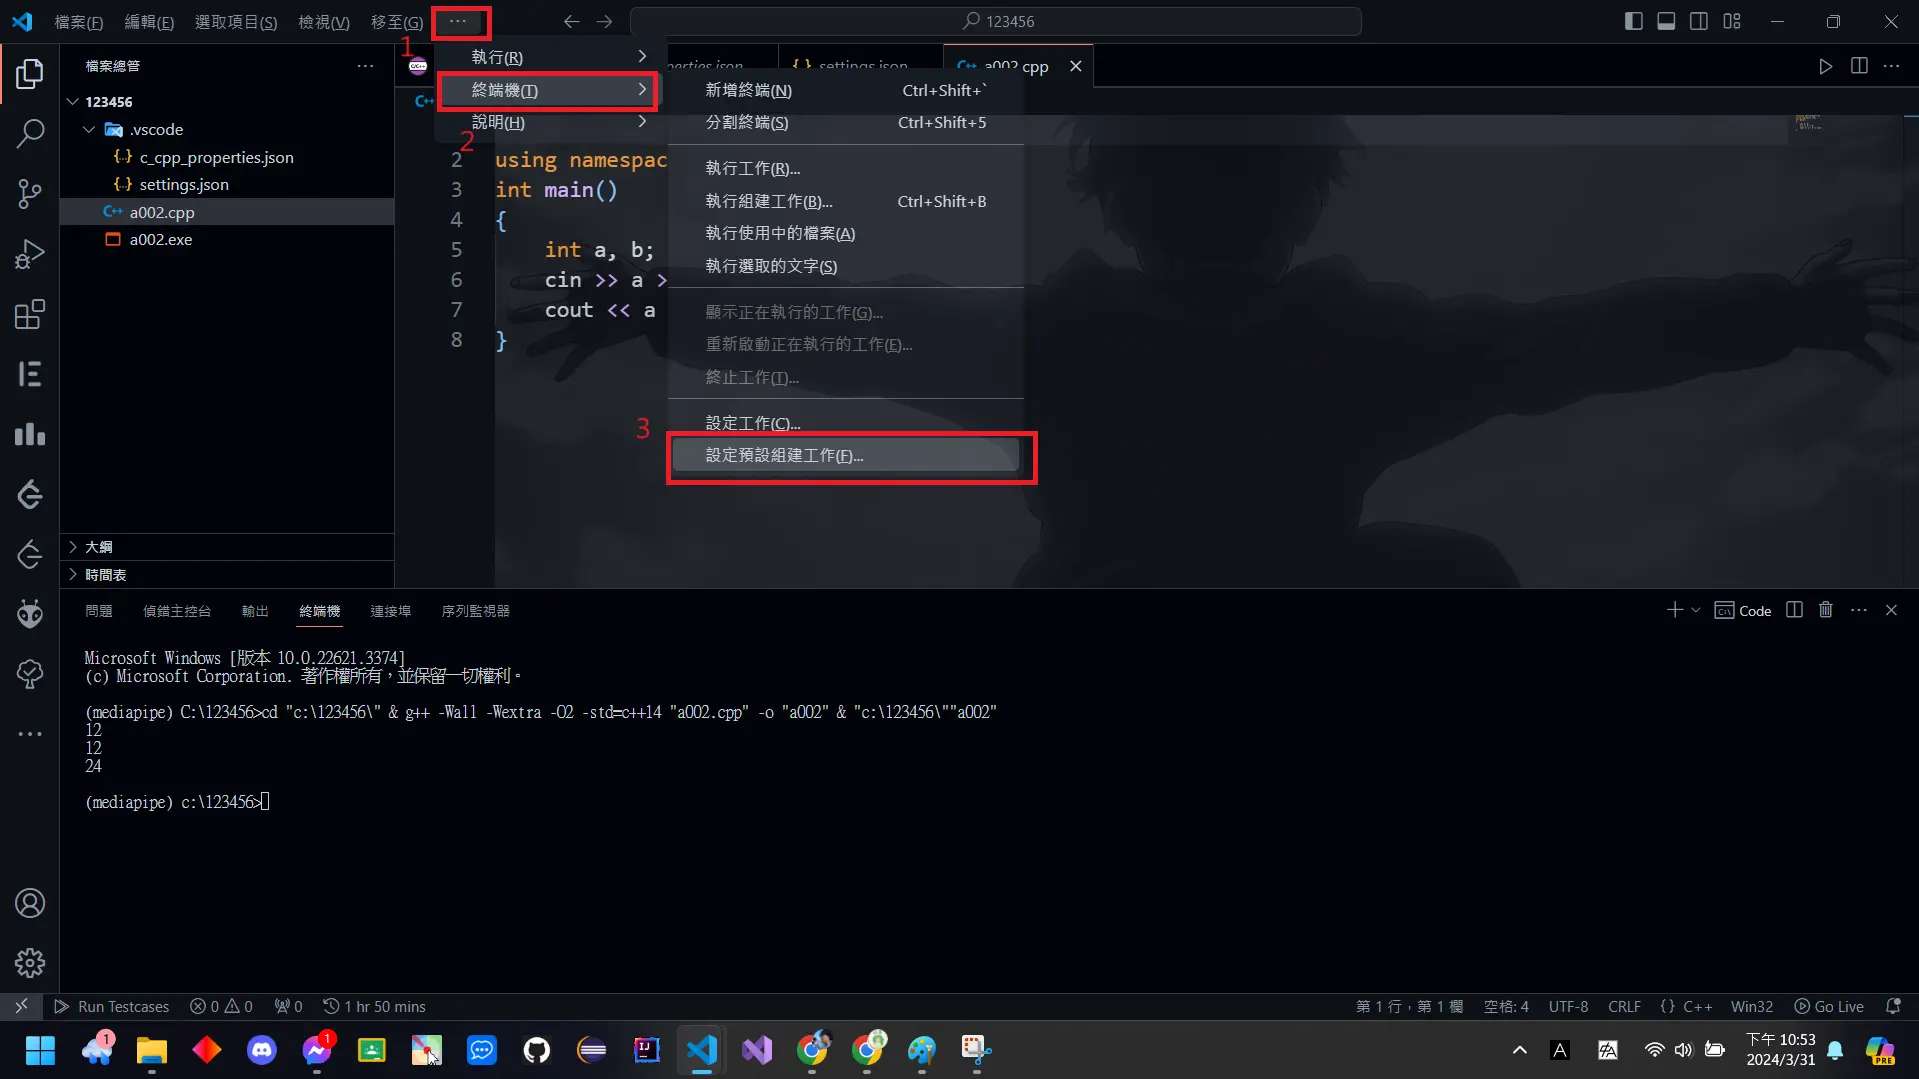This screenshot has height=1079, width=1919.
Task: Toggle primary sidebar visibility
Action: 1633,21
